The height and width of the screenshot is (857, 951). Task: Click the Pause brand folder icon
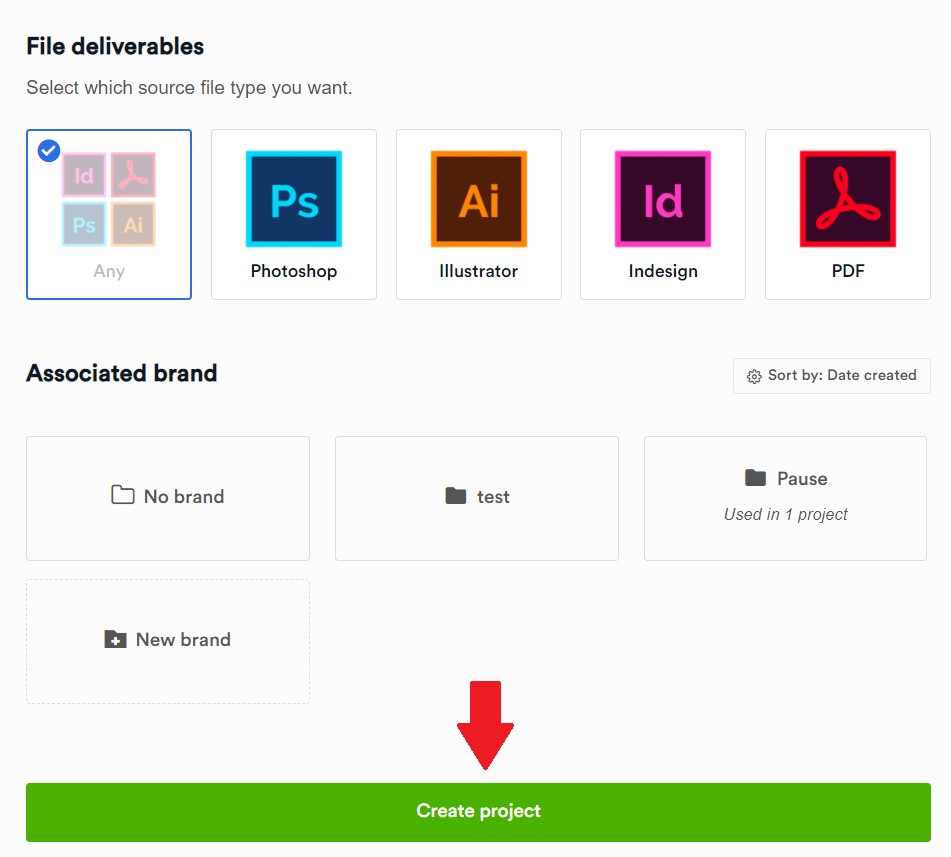click(x=756, y=477)
